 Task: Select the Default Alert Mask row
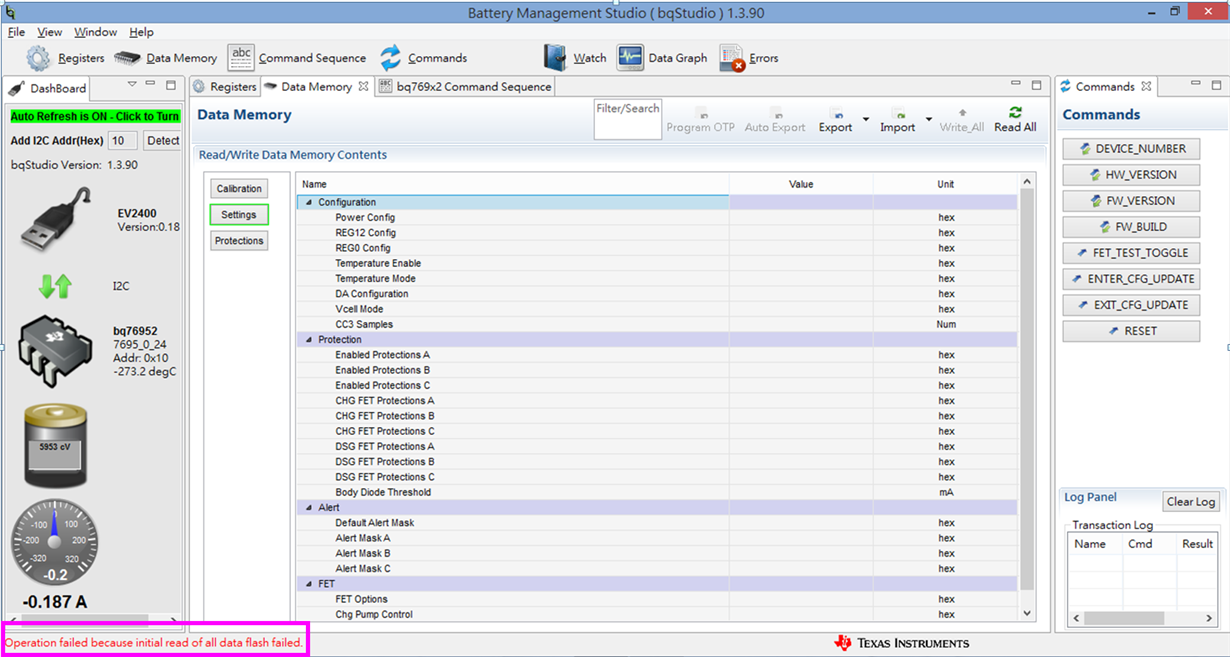tap(657, 523)
